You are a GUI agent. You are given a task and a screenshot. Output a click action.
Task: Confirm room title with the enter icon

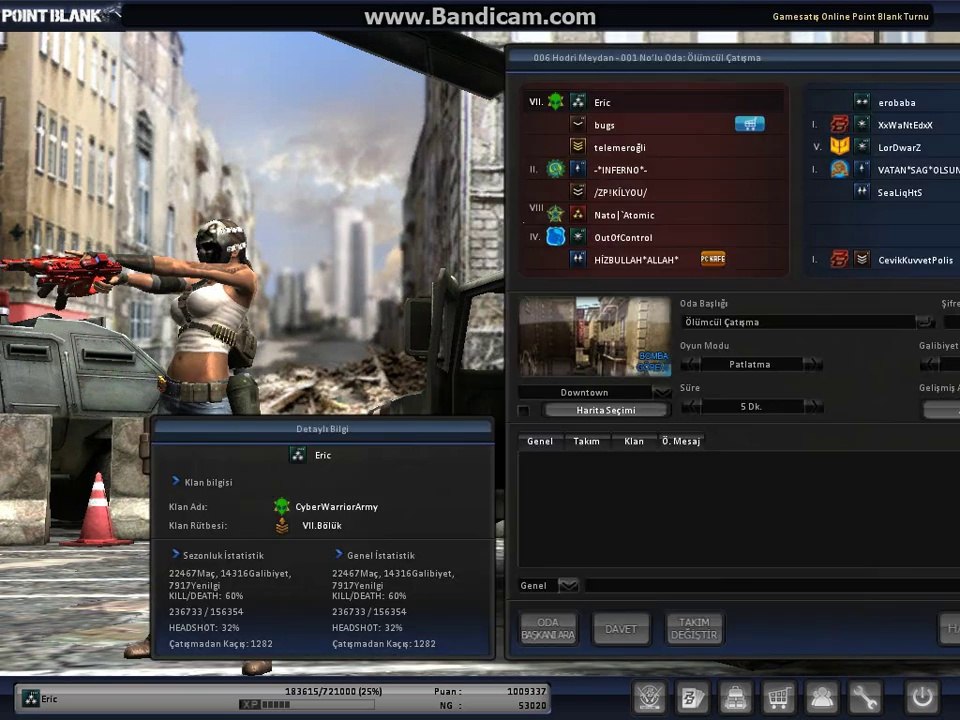925,321
